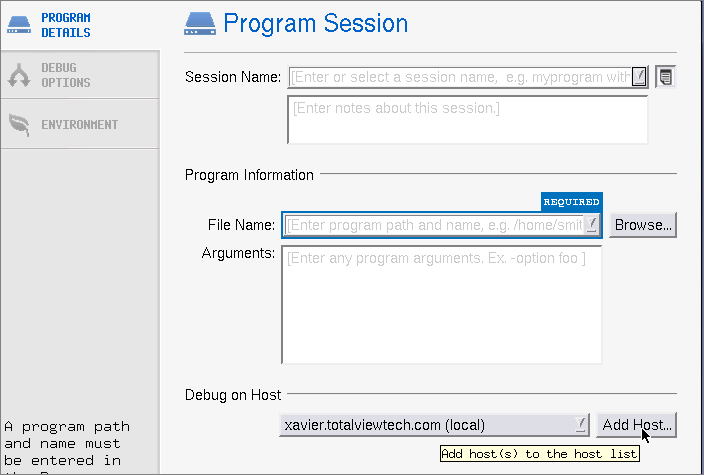This screenshot has height=475, width=704.
Task: Open the Program Details tab
Action: tap(66, 25)
